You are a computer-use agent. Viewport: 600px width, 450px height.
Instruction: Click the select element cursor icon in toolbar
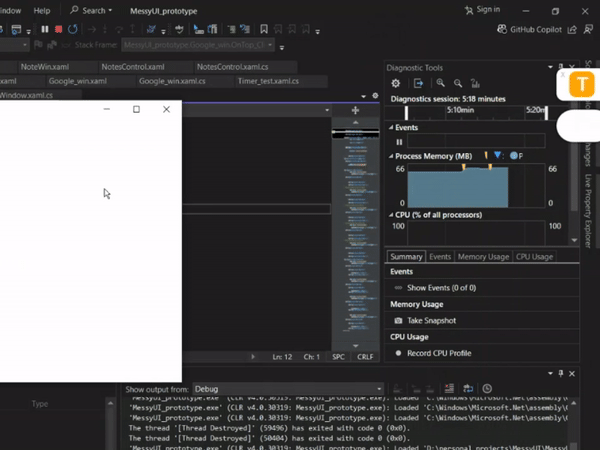click(198, 29)
